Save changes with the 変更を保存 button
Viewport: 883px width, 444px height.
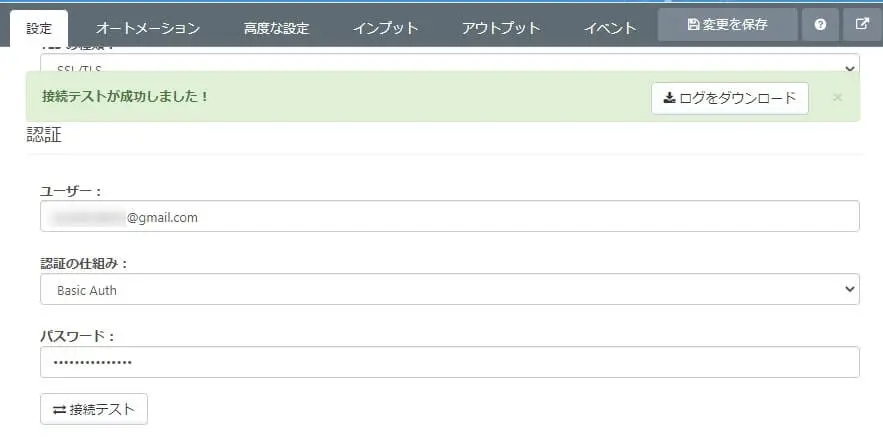[727, 25]
